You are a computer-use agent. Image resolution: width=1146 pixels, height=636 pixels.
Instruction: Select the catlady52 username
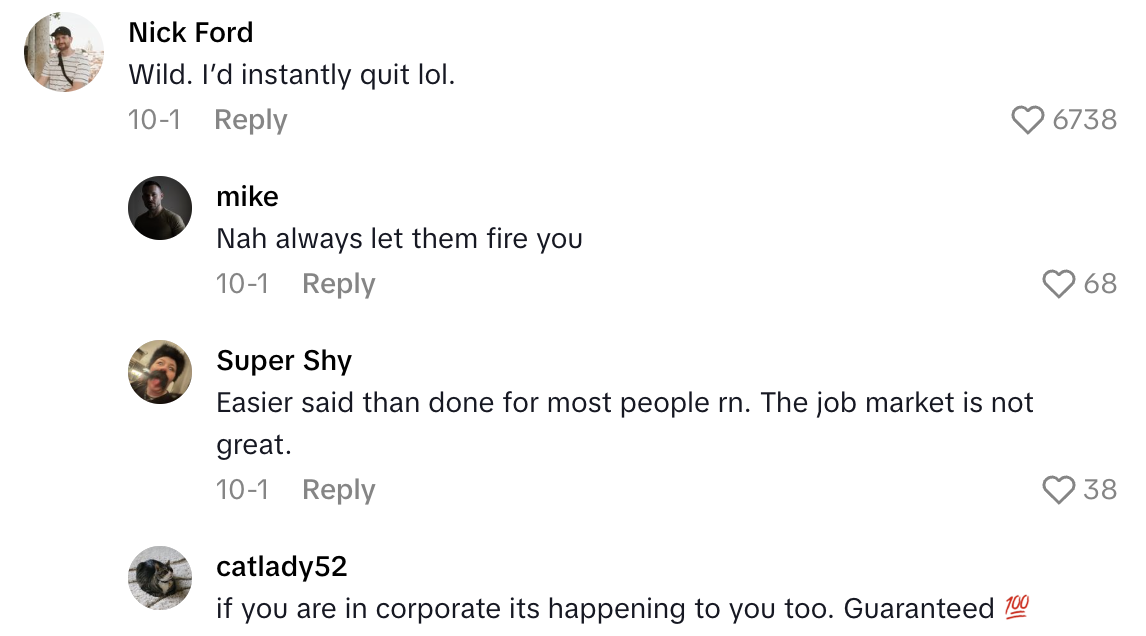click(281, 567)
